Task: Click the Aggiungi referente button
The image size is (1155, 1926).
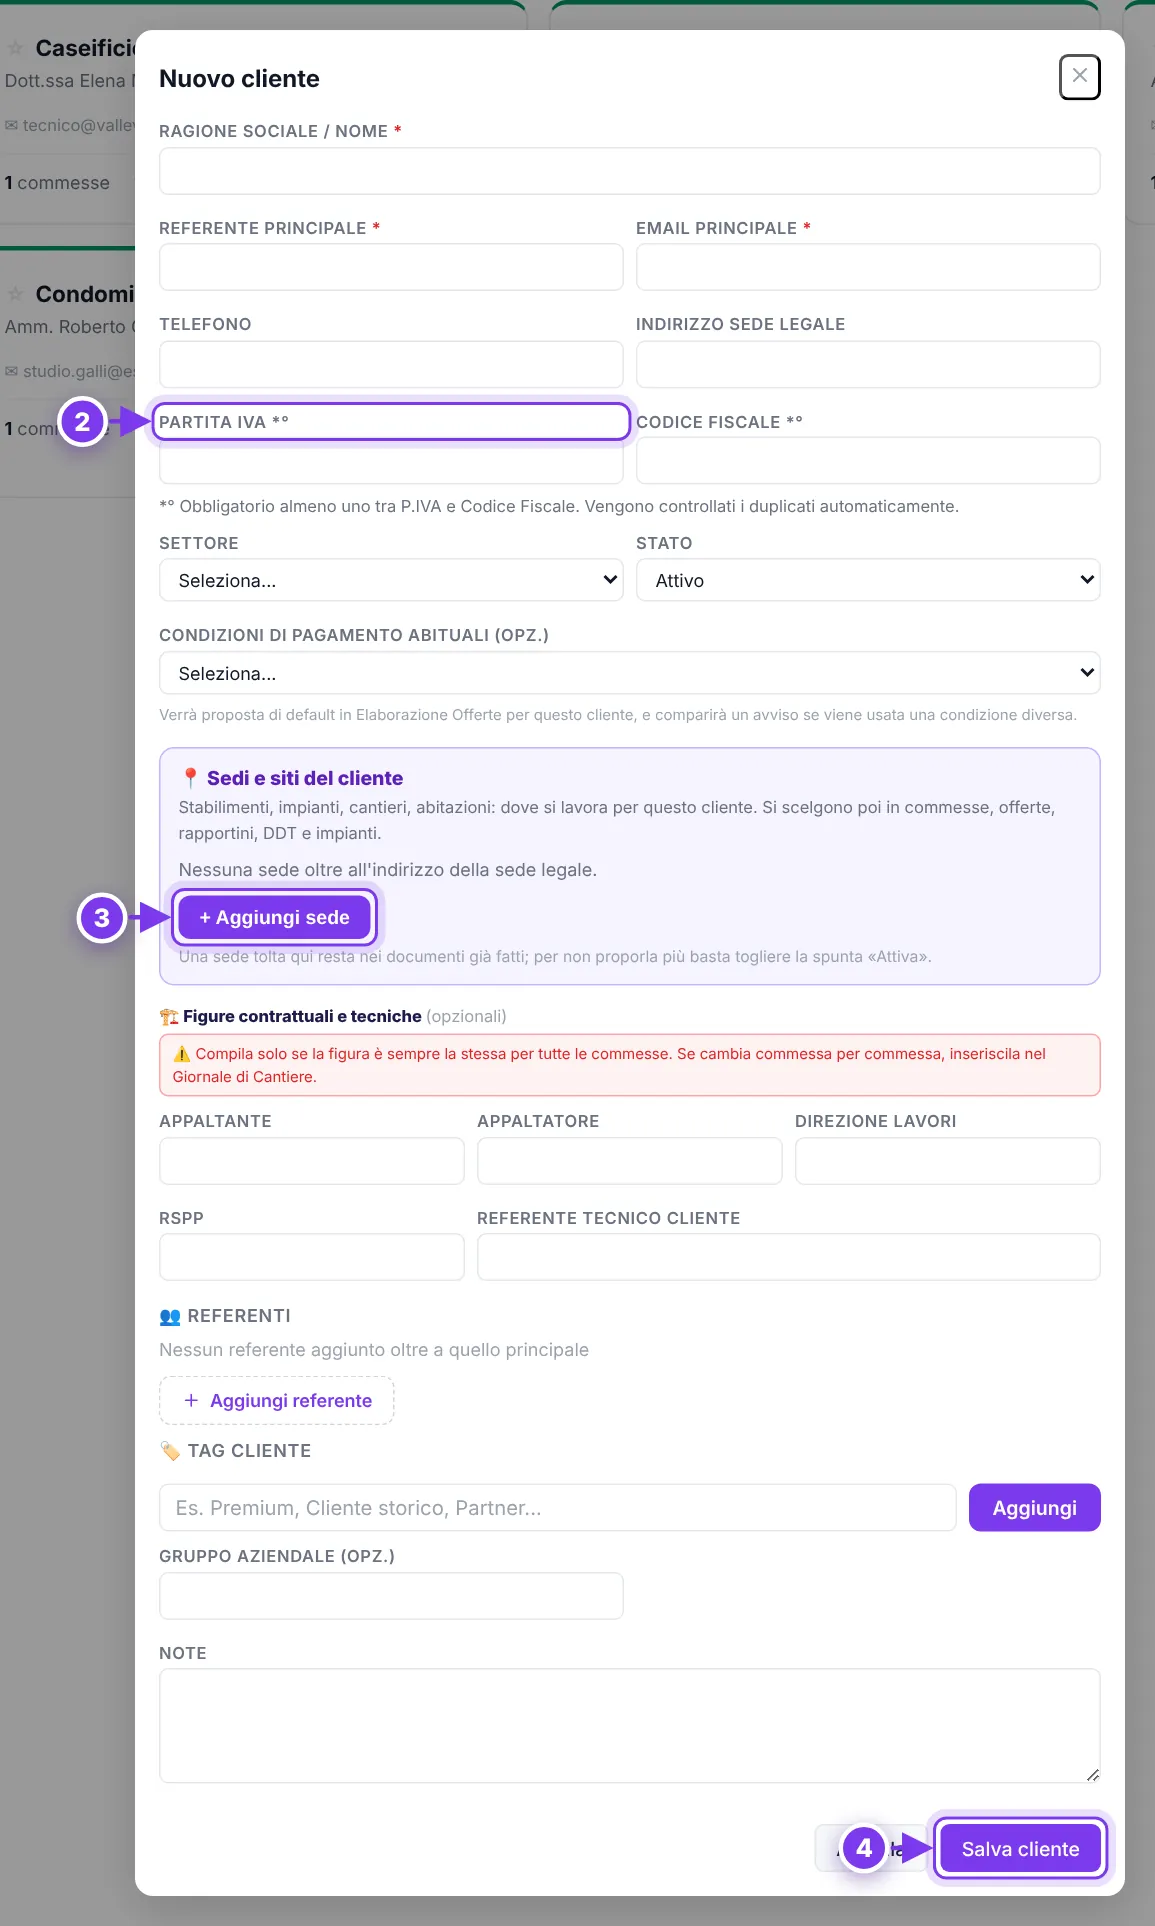Action: (277, 1401)
